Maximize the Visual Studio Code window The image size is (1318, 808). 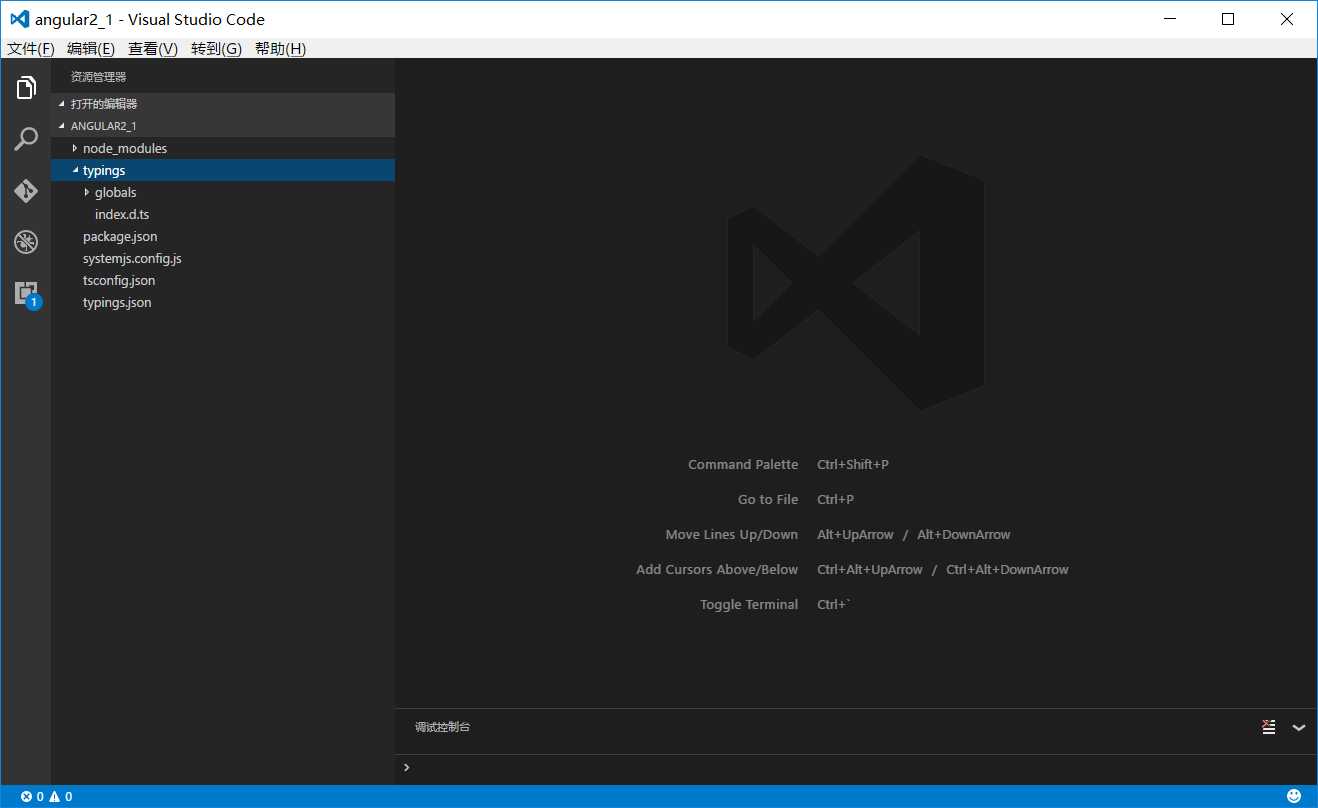(x=1228, y=19)
